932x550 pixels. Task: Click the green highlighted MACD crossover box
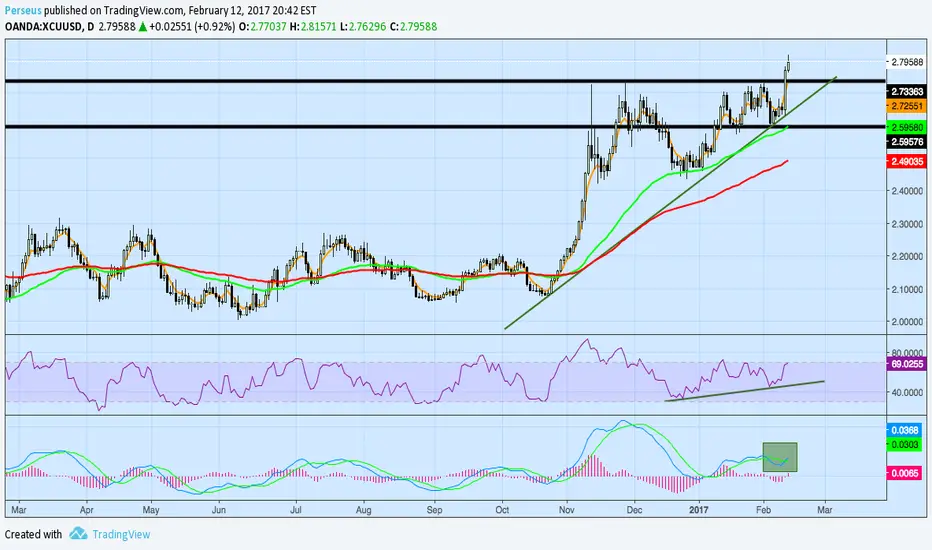point(780,457)
